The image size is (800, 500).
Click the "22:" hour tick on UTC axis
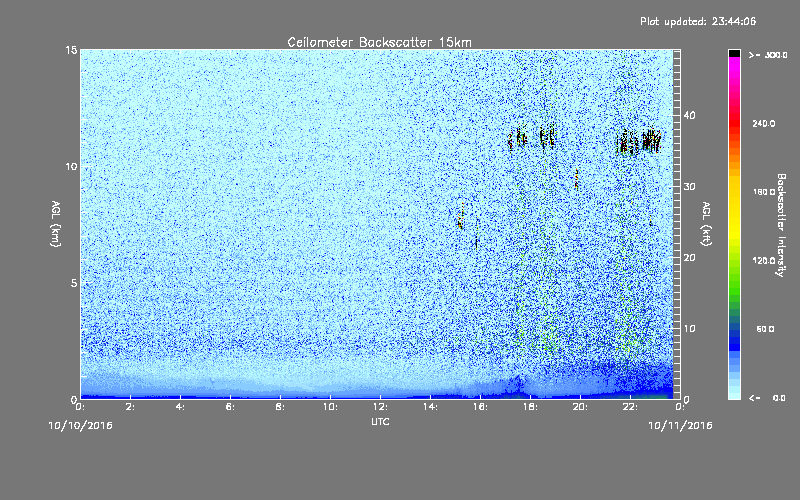click(631, 407)
